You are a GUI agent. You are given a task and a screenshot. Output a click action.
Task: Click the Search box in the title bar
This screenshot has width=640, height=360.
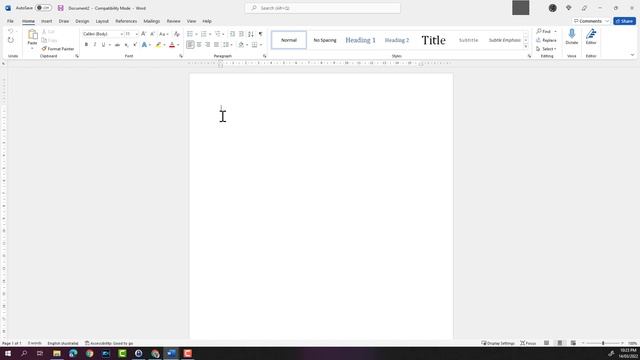[x=322, y=8]
